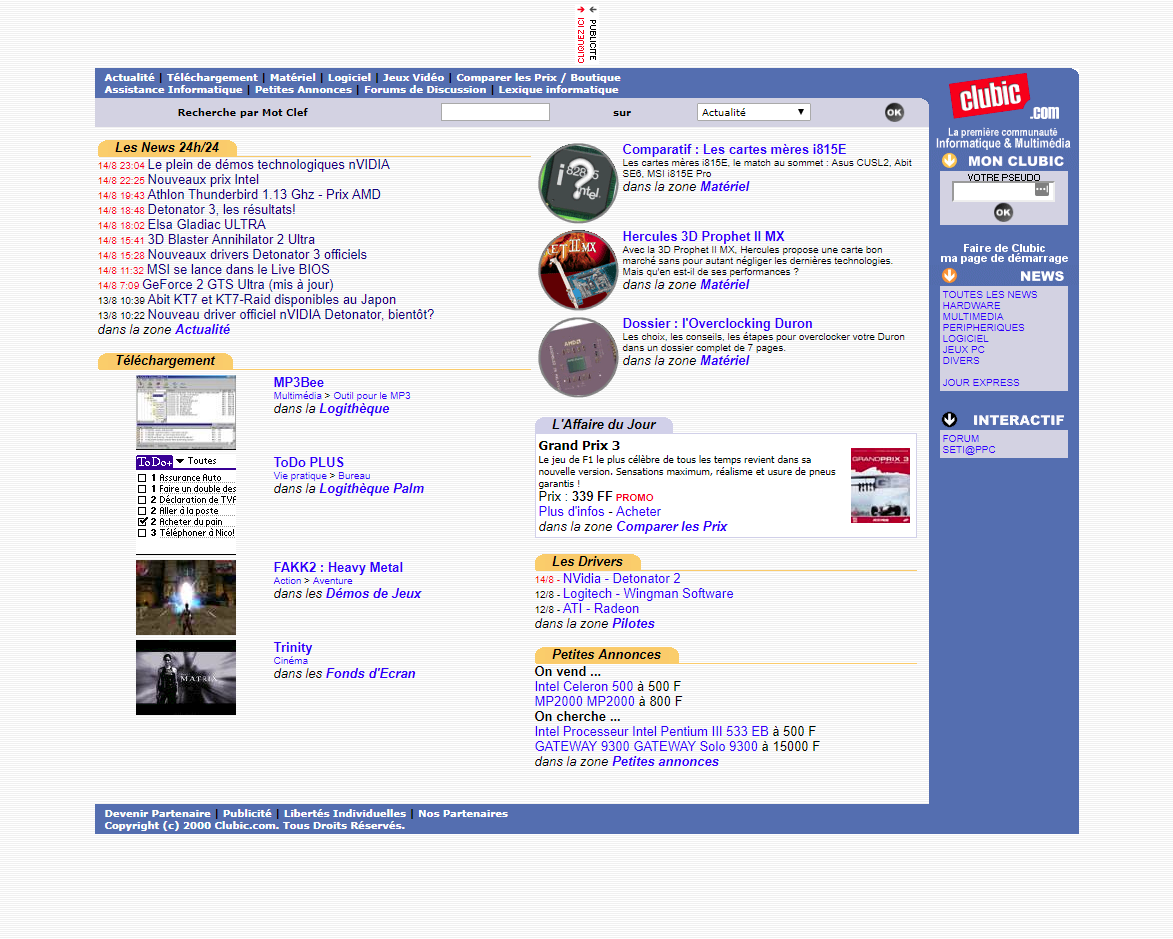Open the Duron overclocking round image
The width and height of the screenshot is (1173, 939).
(578, 357)
